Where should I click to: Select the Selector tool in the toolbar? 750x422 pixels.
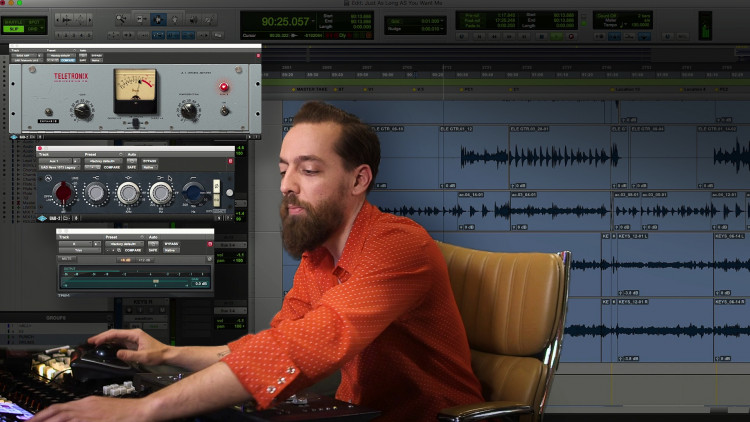click(158, 20)
